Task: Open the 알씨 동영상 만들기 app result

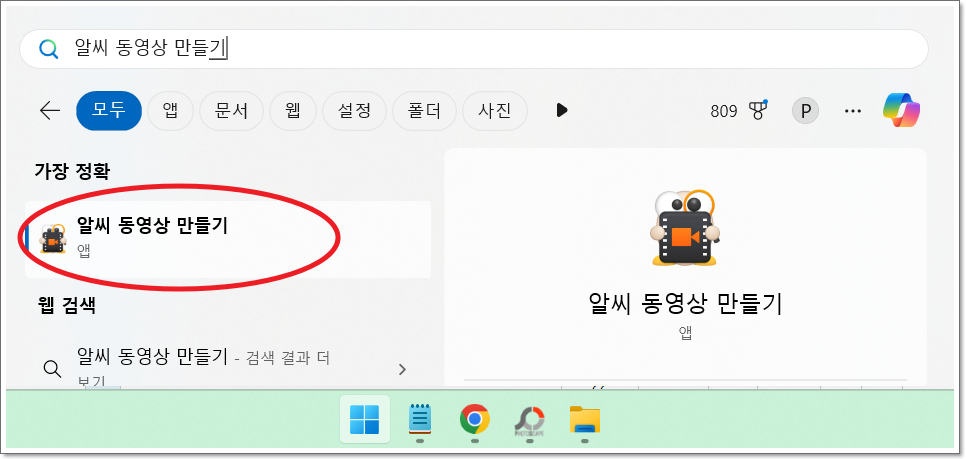Action: pos(228,239)
